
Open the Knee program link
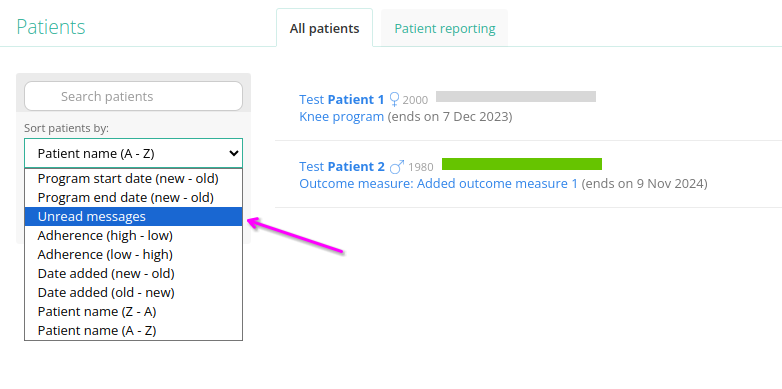342,117
